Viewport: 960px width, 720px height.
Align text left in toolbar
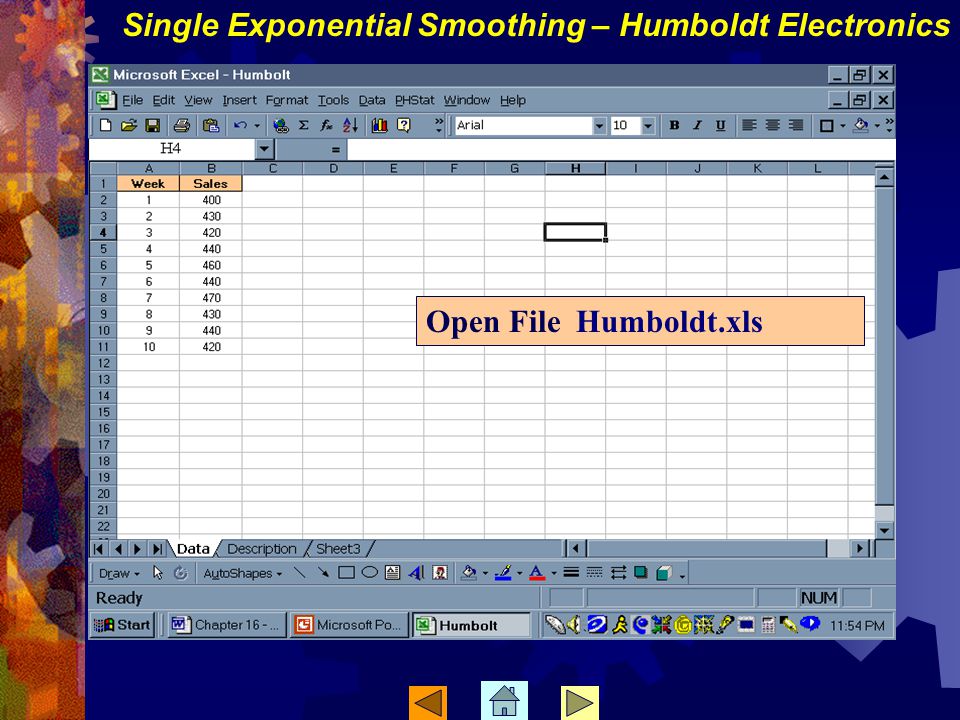click(749, 126)
